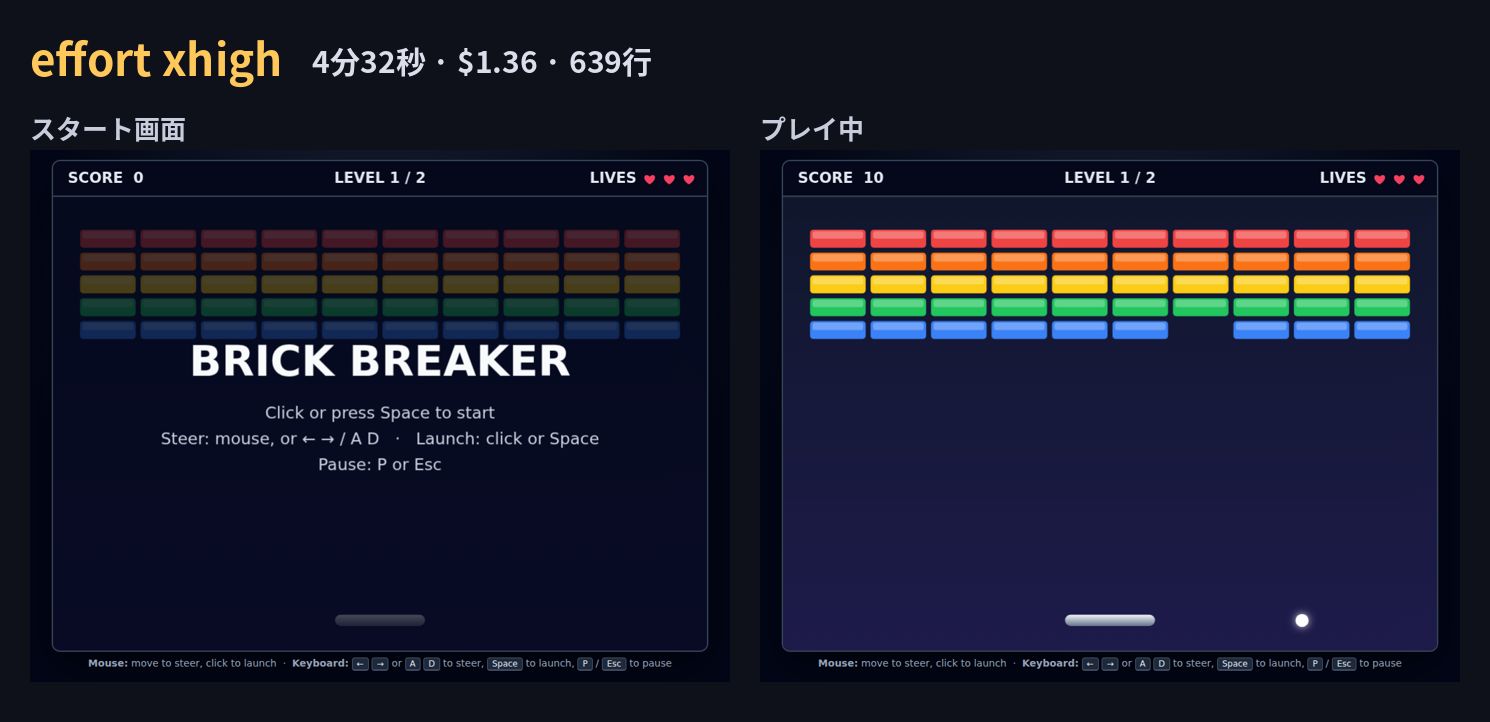Screen dimensions: 1490x722
Task: Click the A key hint in start screen footer
Action: 413,664
